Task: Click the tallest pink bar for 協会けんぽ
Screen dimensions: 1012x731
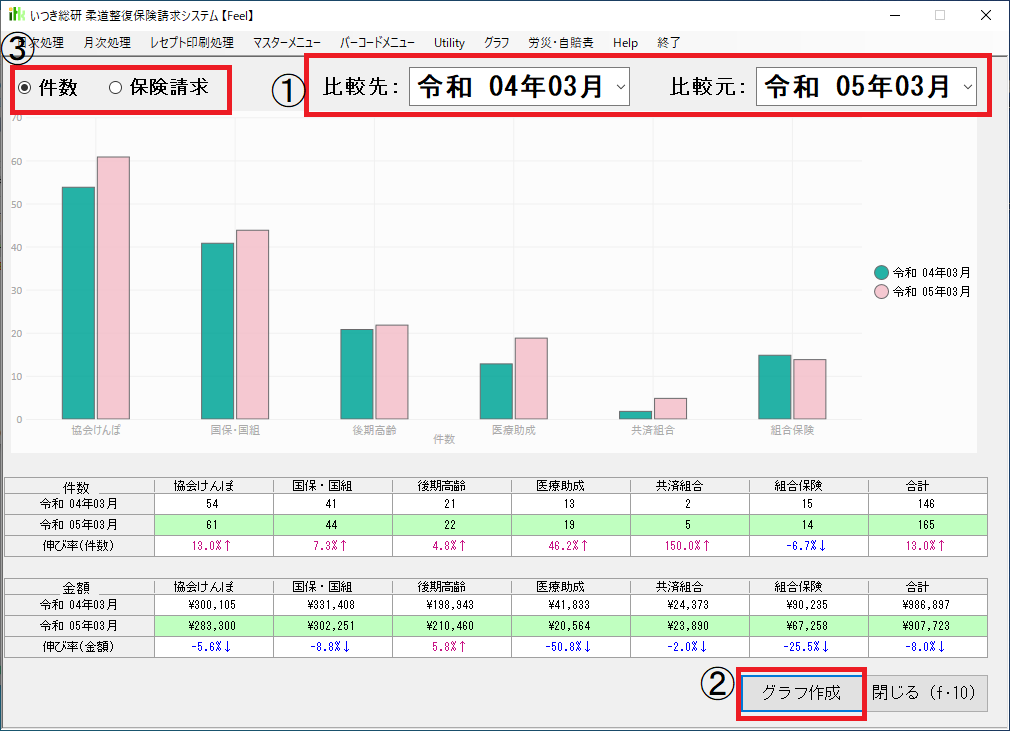Action: click(113, 288)
